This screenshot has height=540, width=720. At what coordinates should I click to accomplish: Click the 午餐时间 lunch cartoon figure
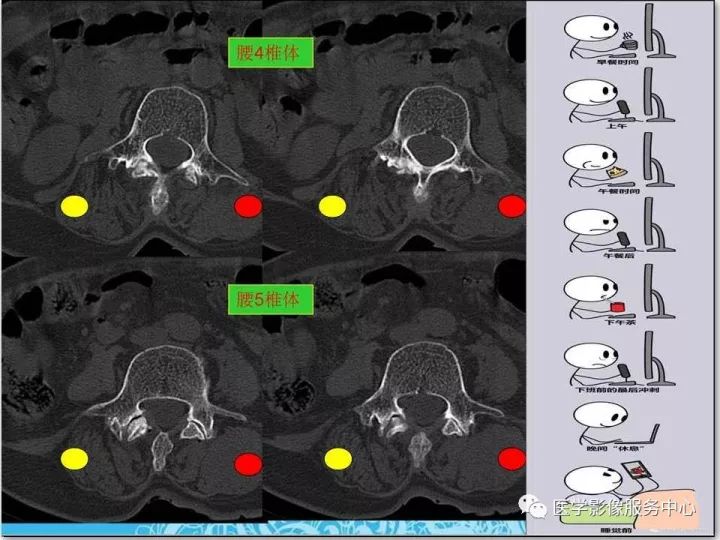tap(619, 163)
